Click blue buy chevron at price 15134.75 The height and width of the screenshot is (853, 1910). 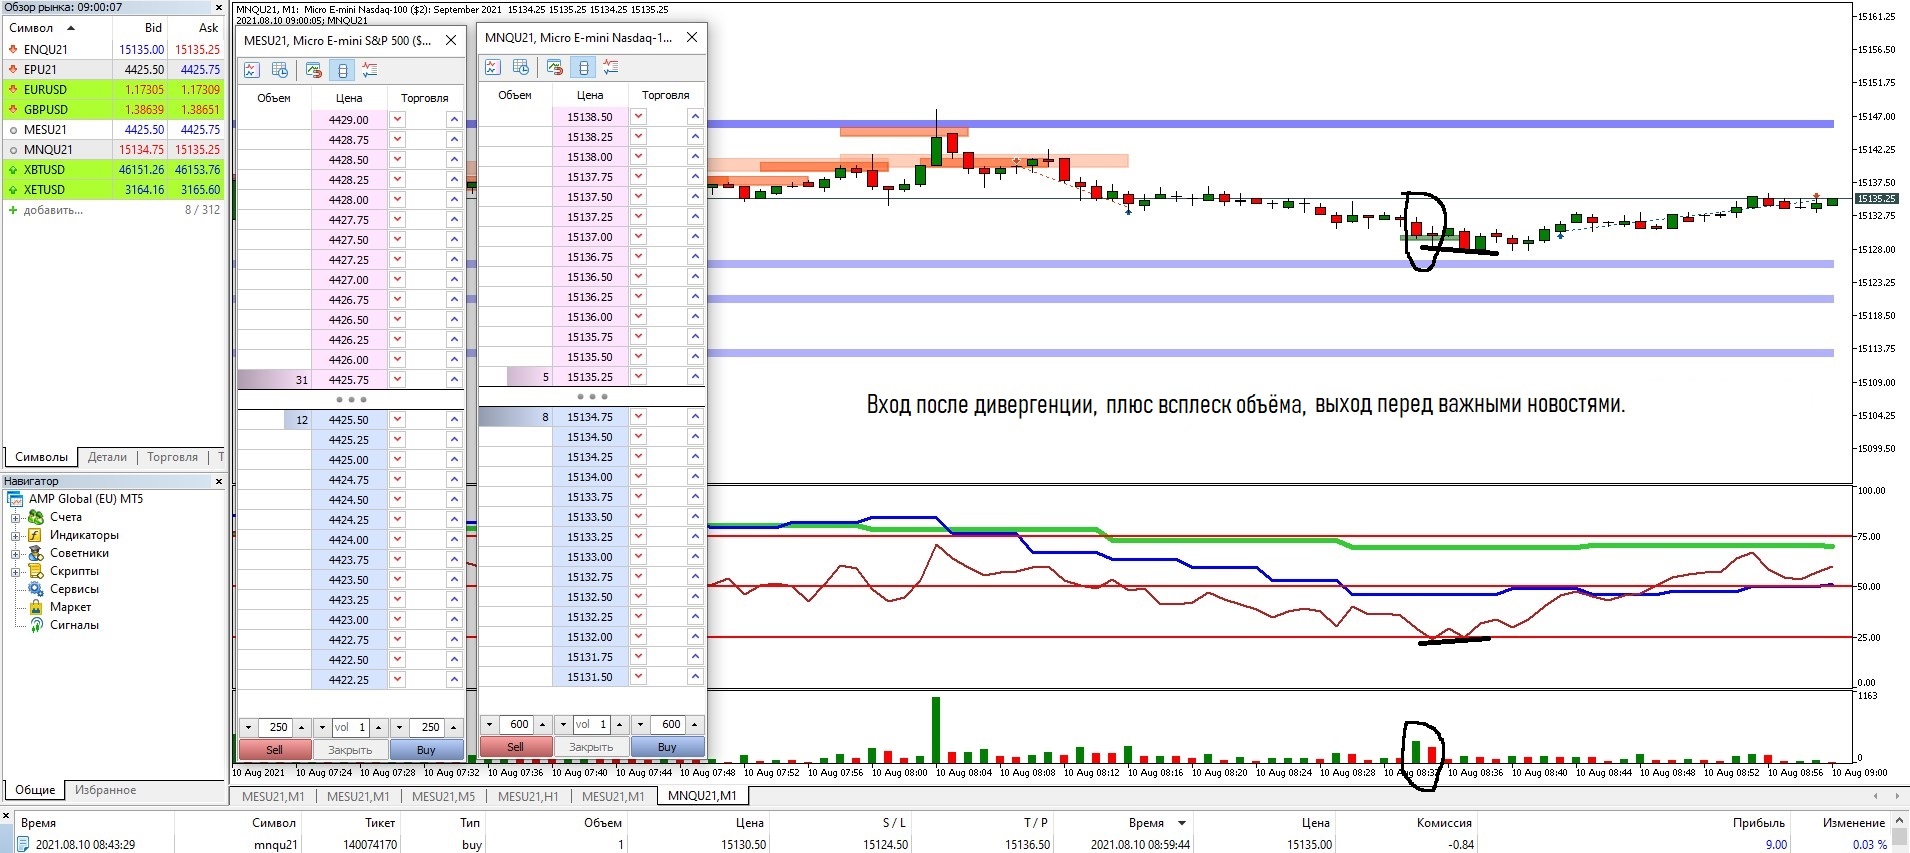pyautogui.click(x=695, y=417)
